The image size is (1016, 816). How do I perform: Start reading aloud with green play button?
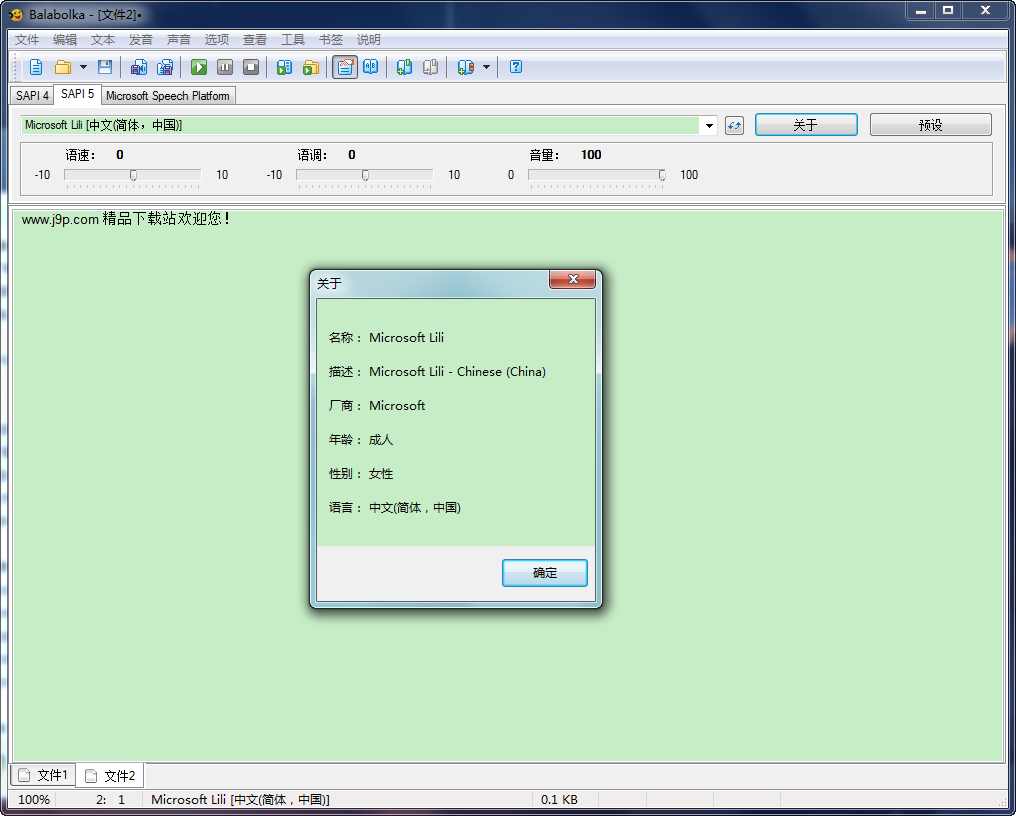pyautogui.click(x=199, y=67)
